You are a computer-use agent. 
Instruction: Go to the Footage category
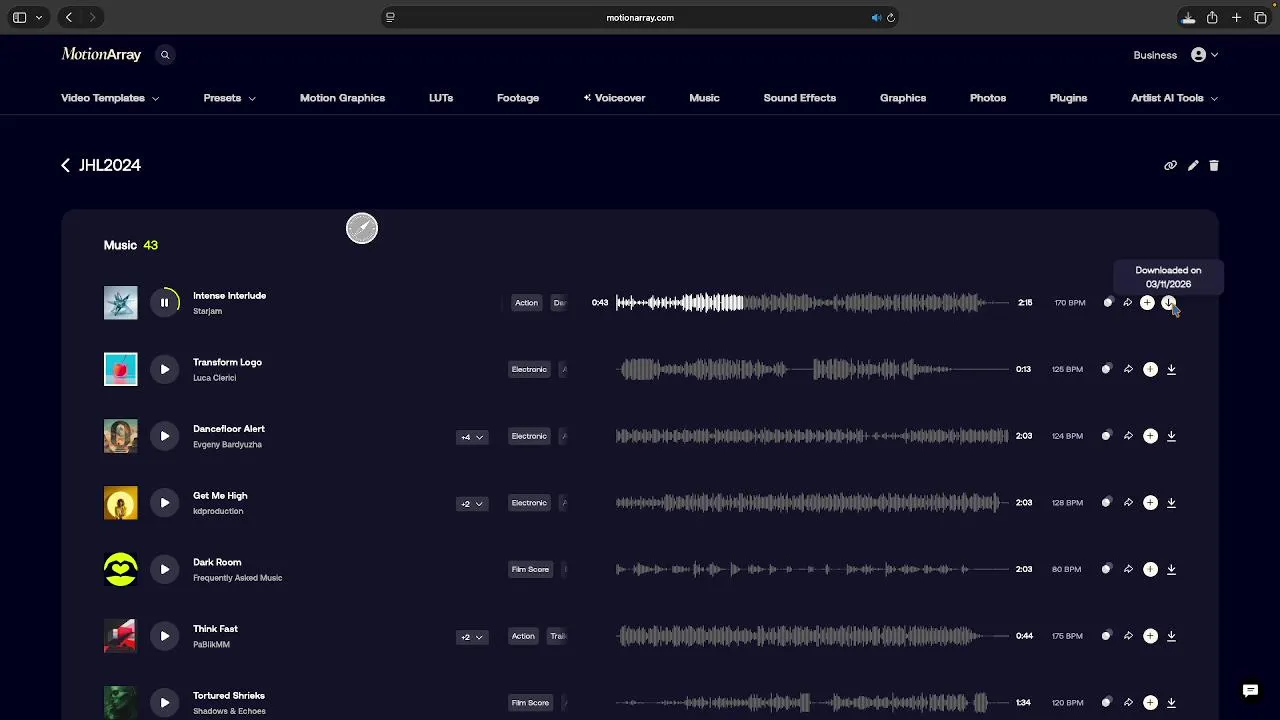coord(518,98)
